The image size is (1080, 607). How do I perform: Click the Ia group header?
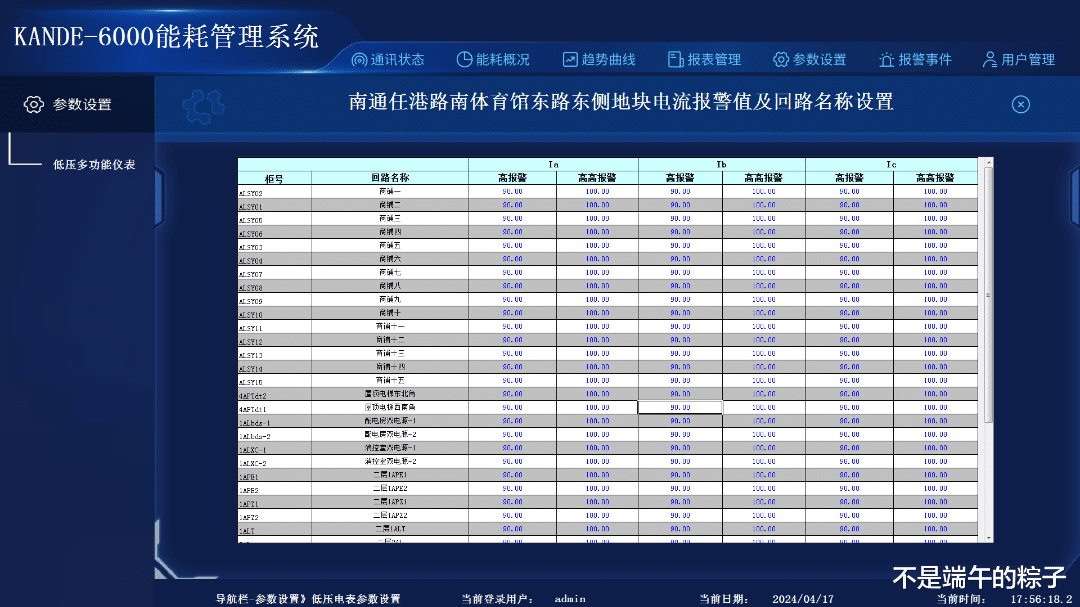coord(553,165)
